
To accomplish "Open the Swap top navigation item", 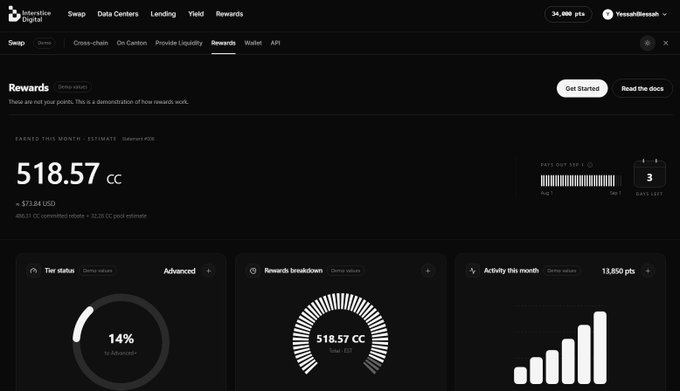I will pos(77,14).
